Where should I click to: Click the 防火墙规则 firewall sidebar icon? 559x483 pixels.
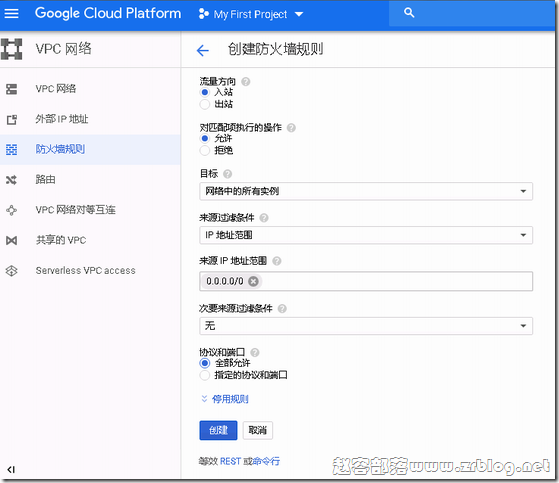coord(11,149)
